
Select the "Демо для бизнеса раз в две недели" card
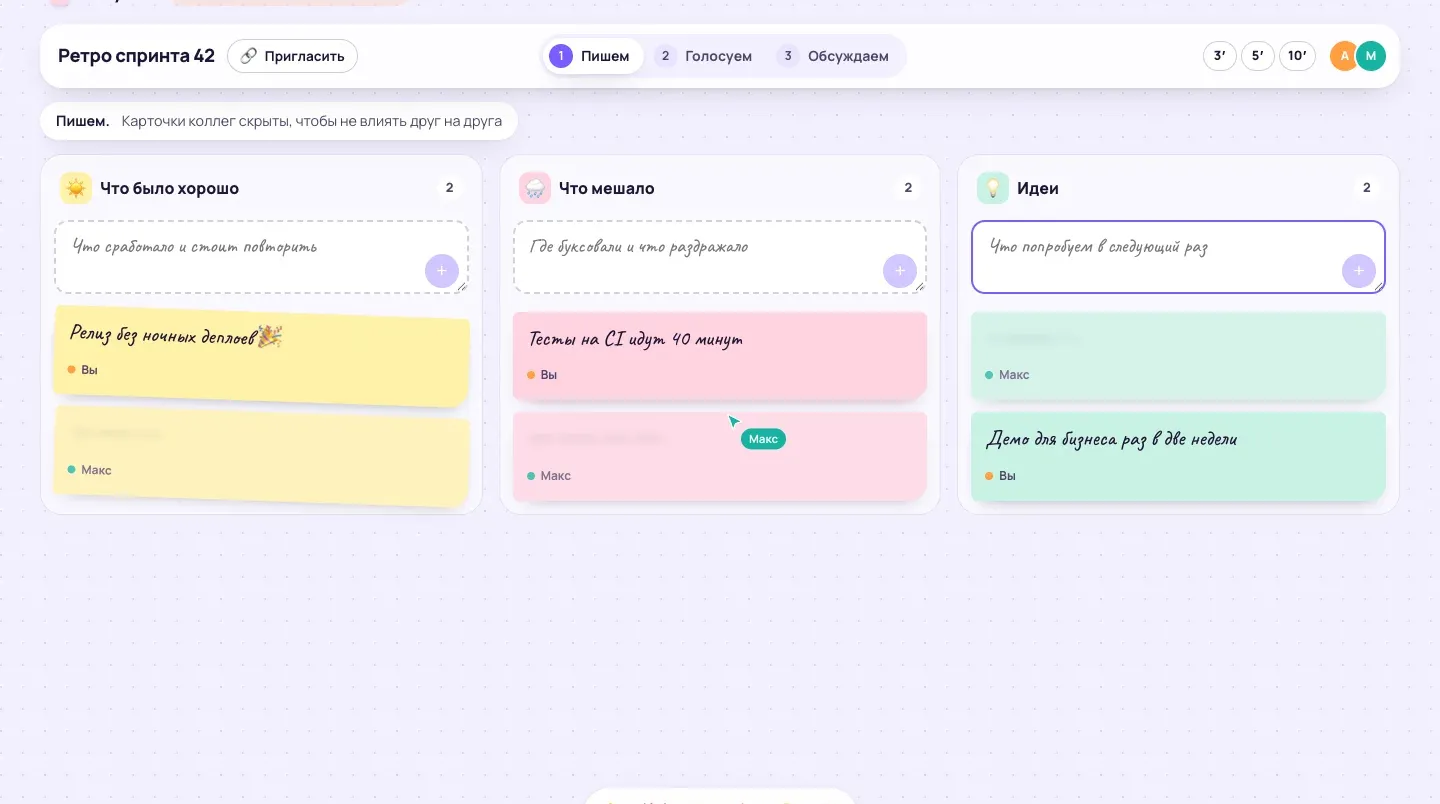pyautogui.click(x=1178, y=456)
